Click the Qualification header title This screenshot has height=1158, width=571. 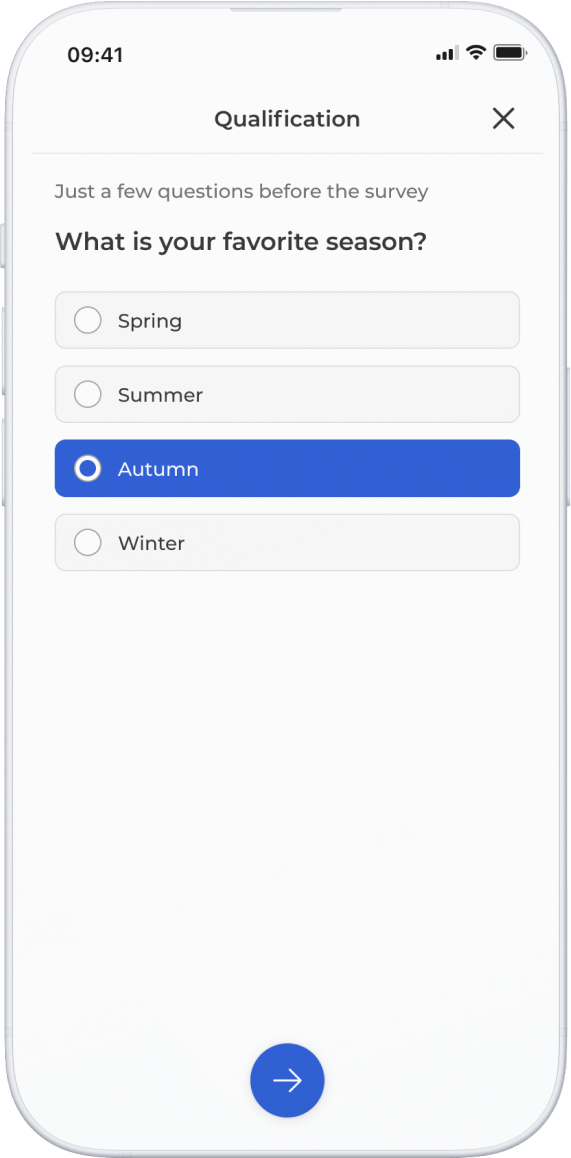tap(287, 119)
